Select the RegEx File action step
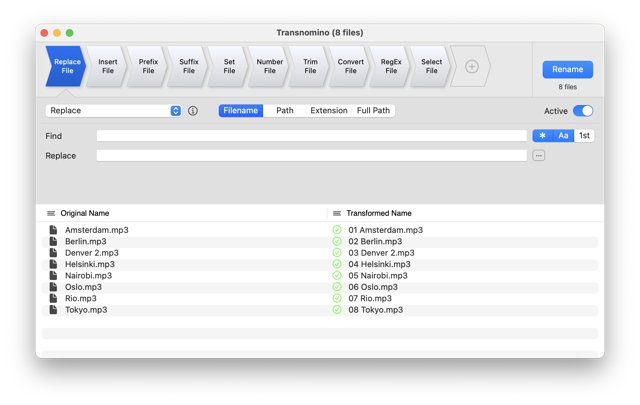 pos(391,66)
